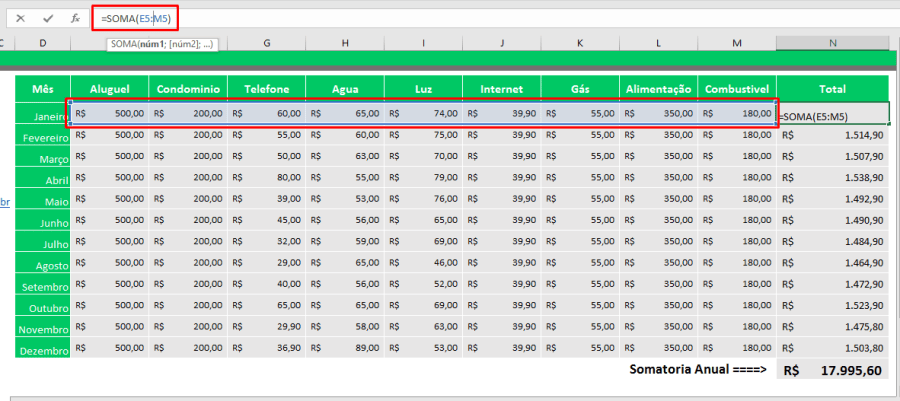The width and height of the screenshot is (900, 401).
Task: Click Julho Telefone value 32,00
Action: (x=267, y=242)
